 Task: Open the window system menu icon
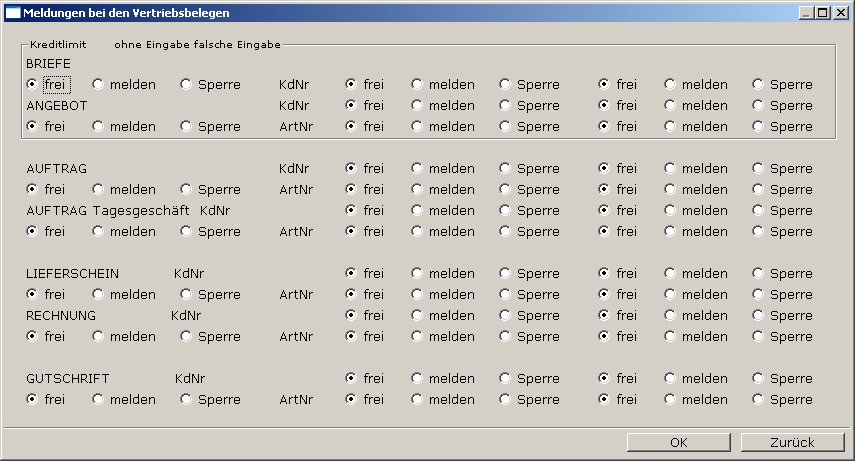(13, 13)
